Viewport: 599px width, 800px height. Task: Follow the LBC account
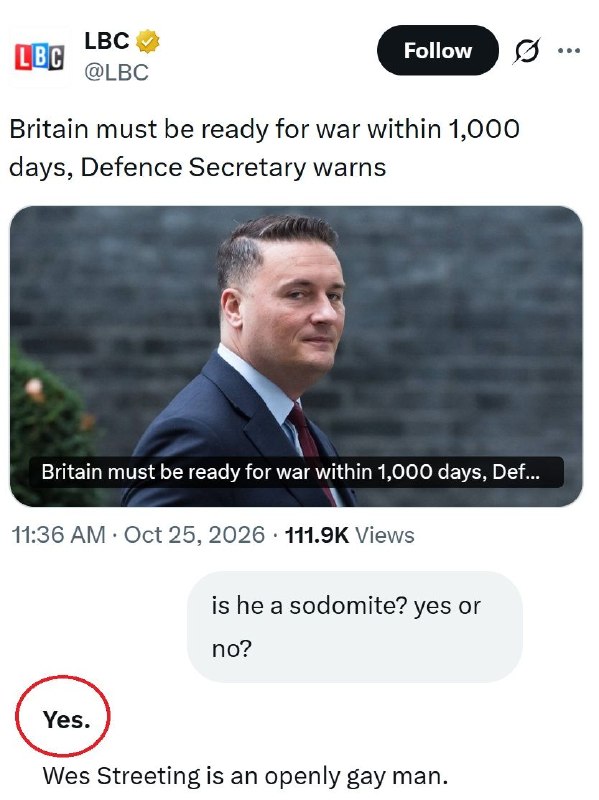point(438,50)
